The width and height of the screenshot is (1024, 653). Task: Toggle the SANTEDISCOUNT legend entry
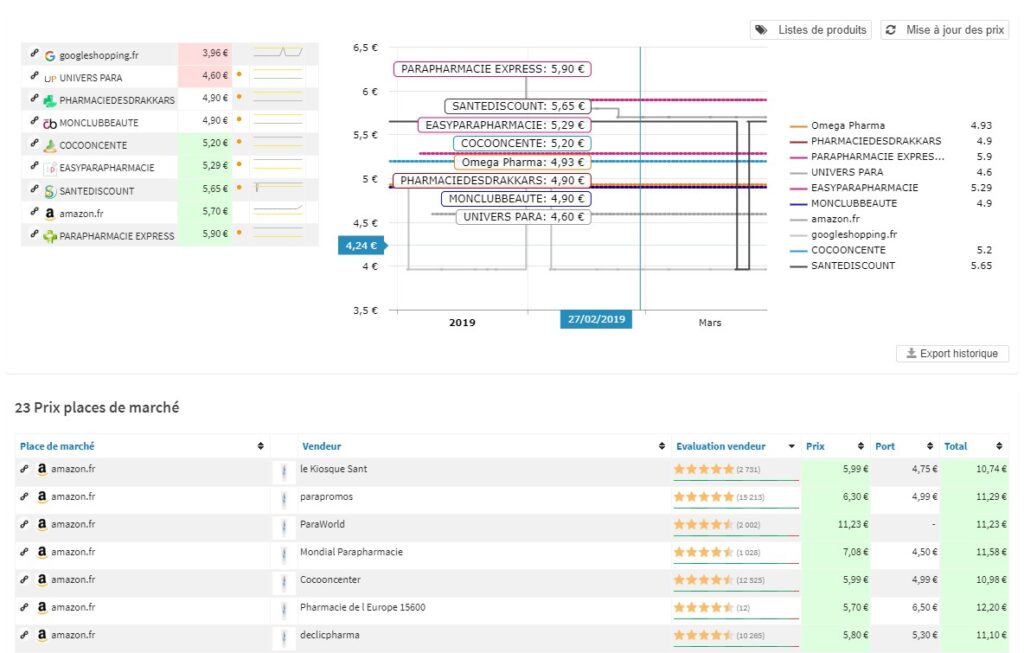point(852,266)
